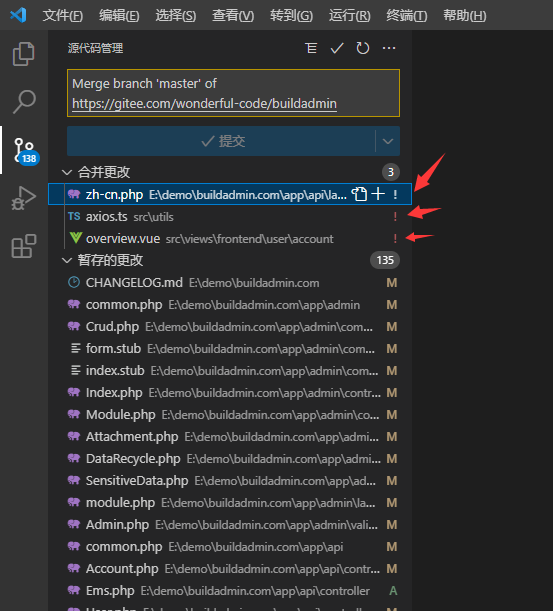Open the Run and Debug view
Screen dimensions: 553x611
[24, 198]
